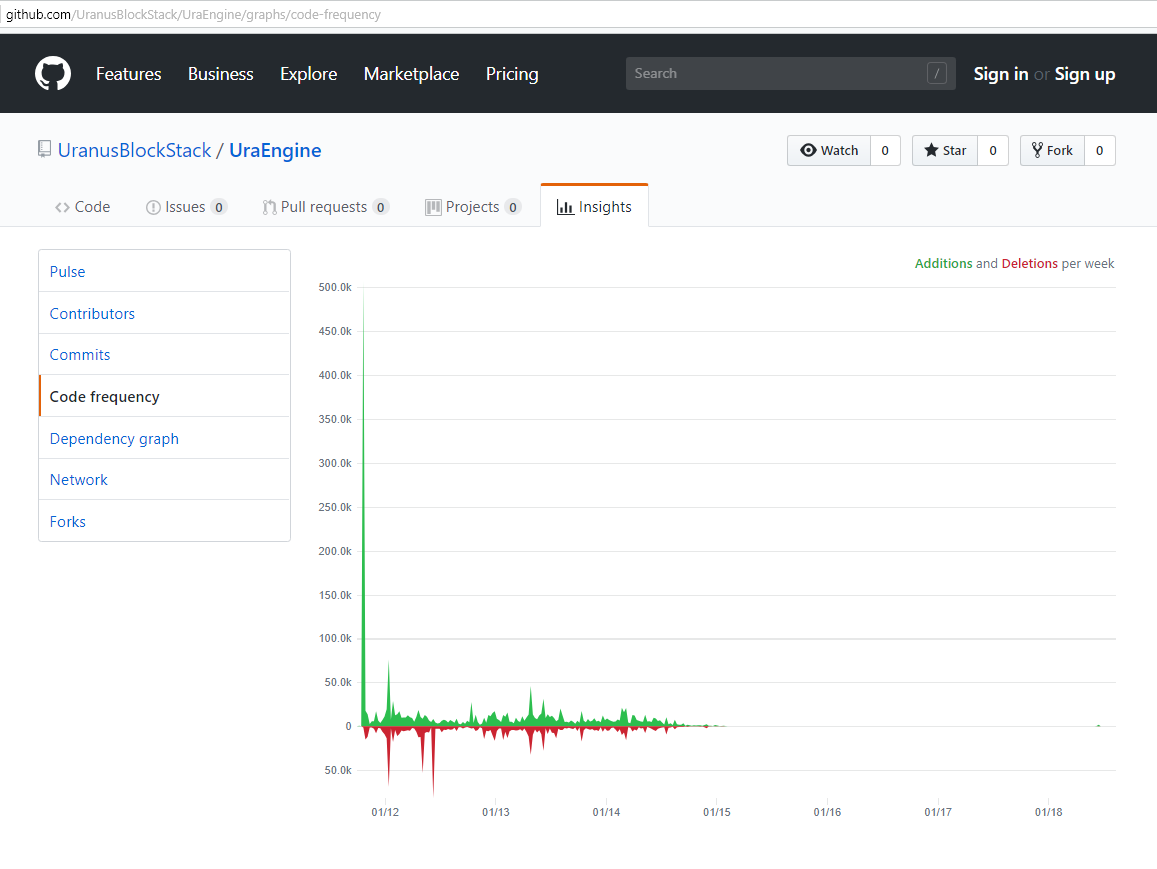Open Forks in the sidebar
Viewport: 1157px width, 869px height.
(165, 522)
